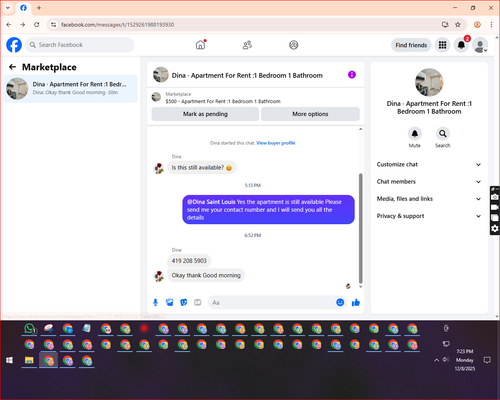Click the address bar URL
This screenshot has height=400, width=500.
point(118,25)
